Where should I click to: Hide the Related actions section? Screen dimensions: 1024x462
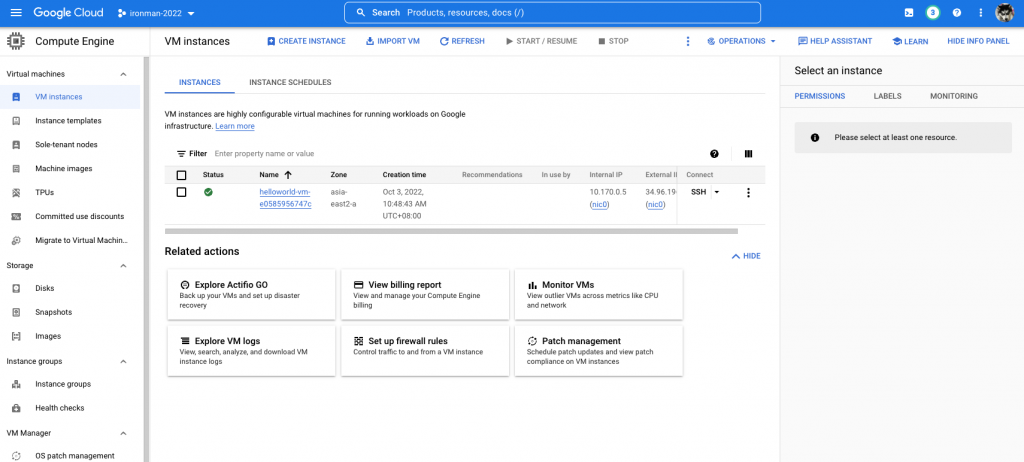click(746, 256)
